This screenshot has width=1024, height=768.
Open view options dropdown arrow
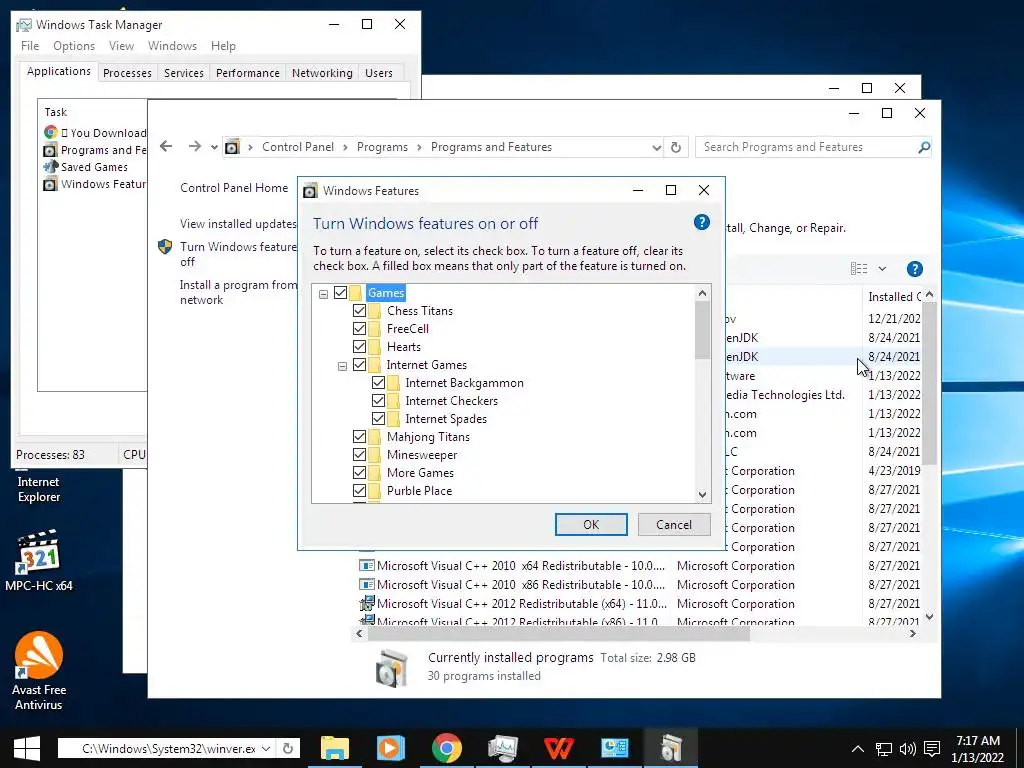coord(882,269)
